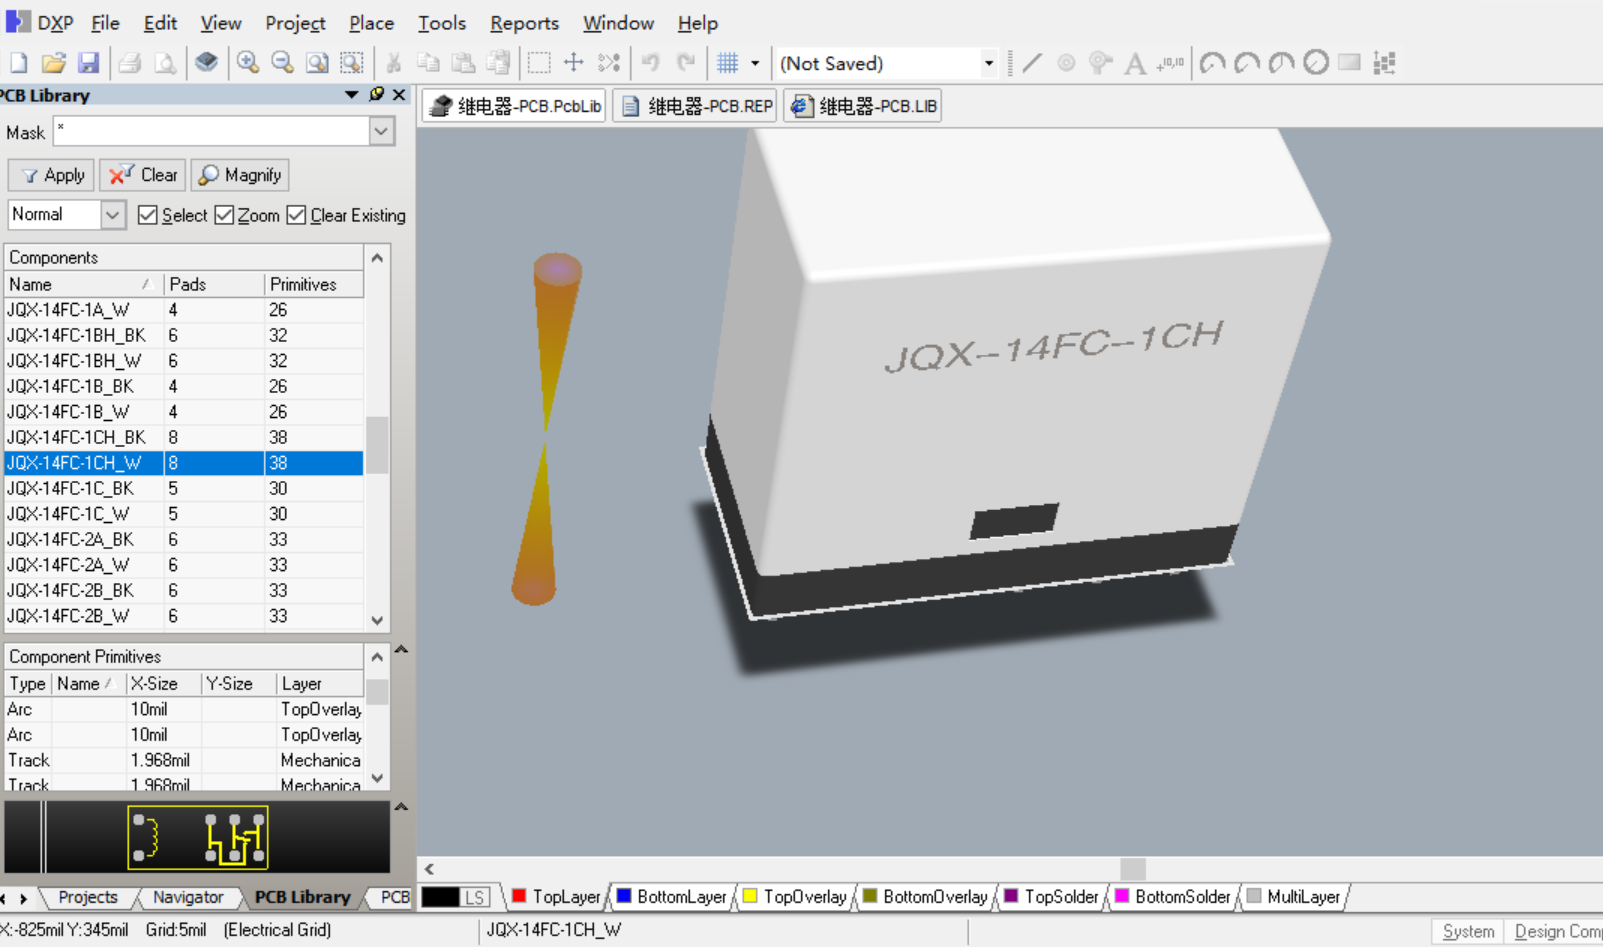Click the LS layer set button

point(476,897)
